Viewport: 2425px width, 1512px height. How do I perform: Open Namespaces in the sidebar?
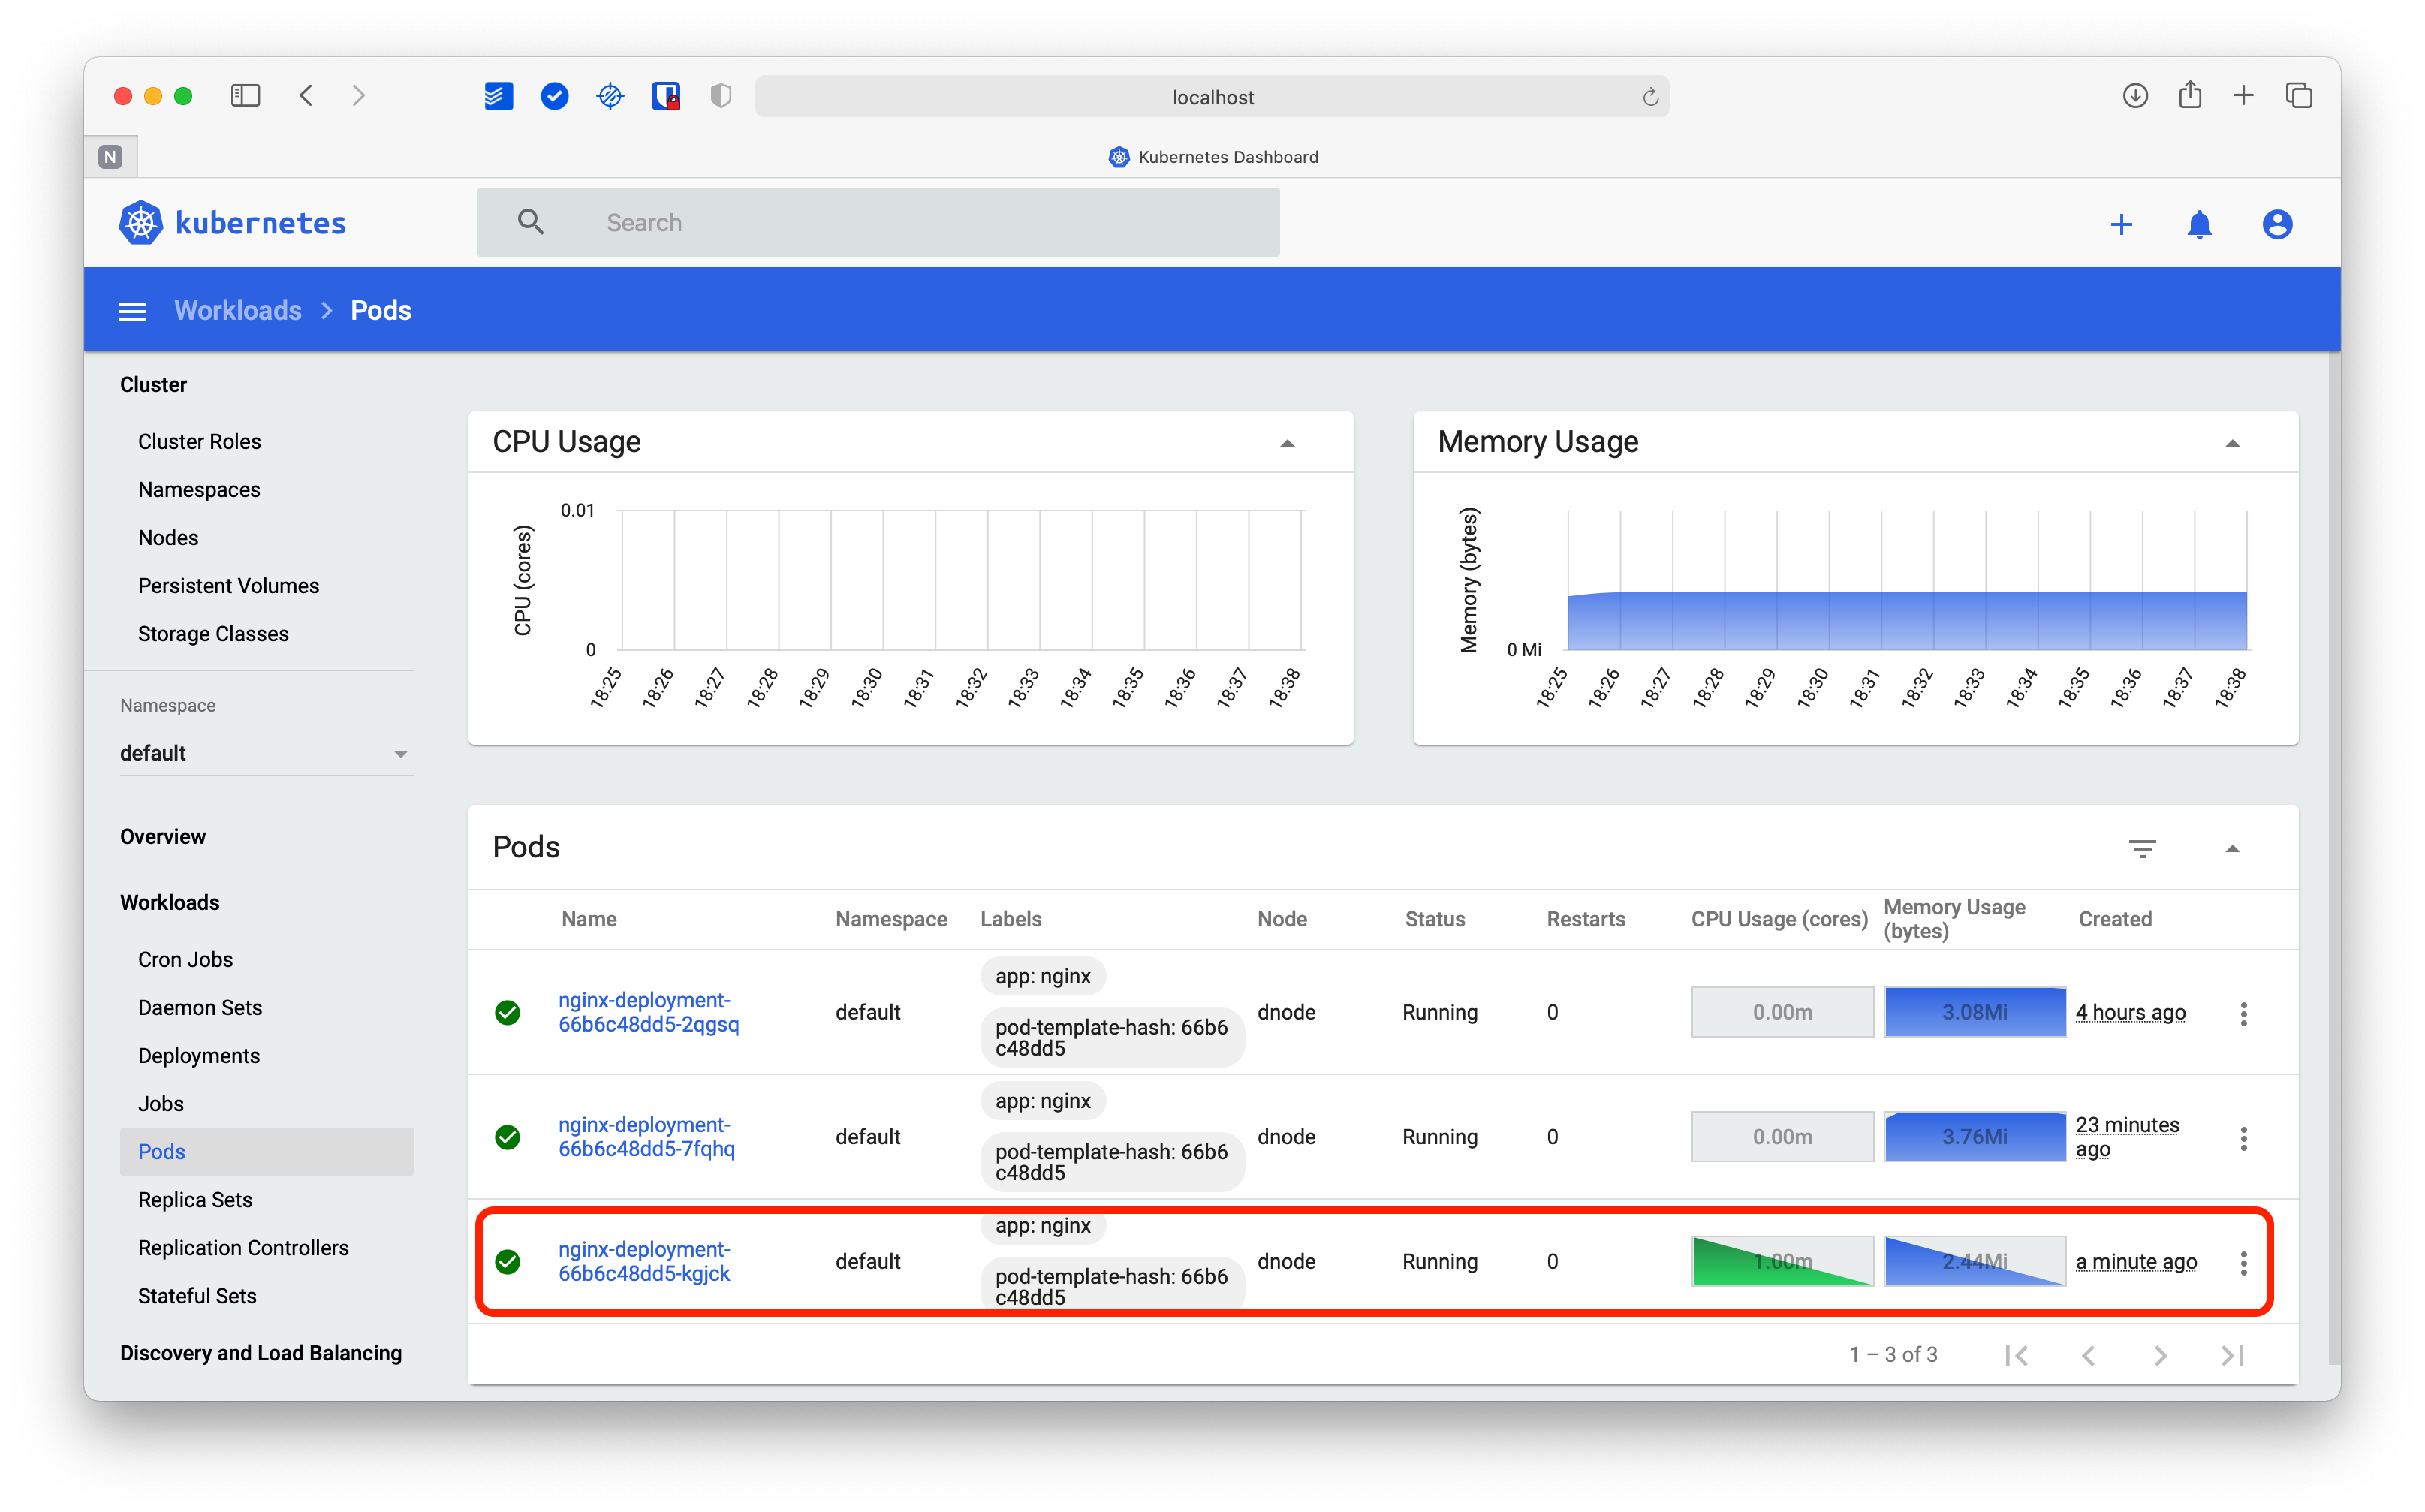(x=199, y=490)
